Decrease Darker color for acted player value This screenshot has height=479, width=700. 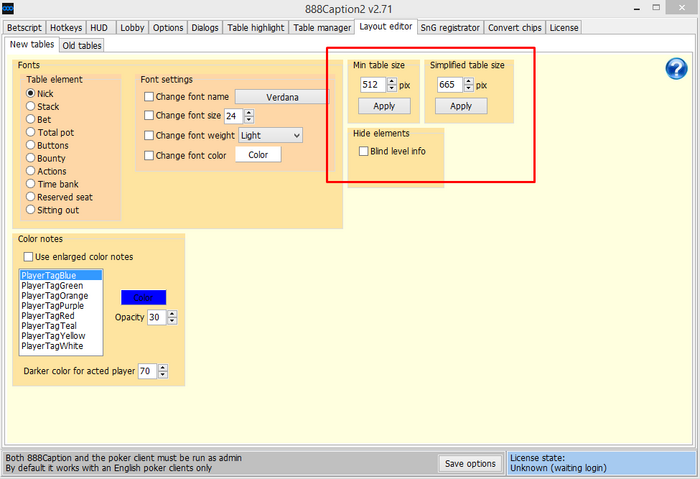point(163,375)
